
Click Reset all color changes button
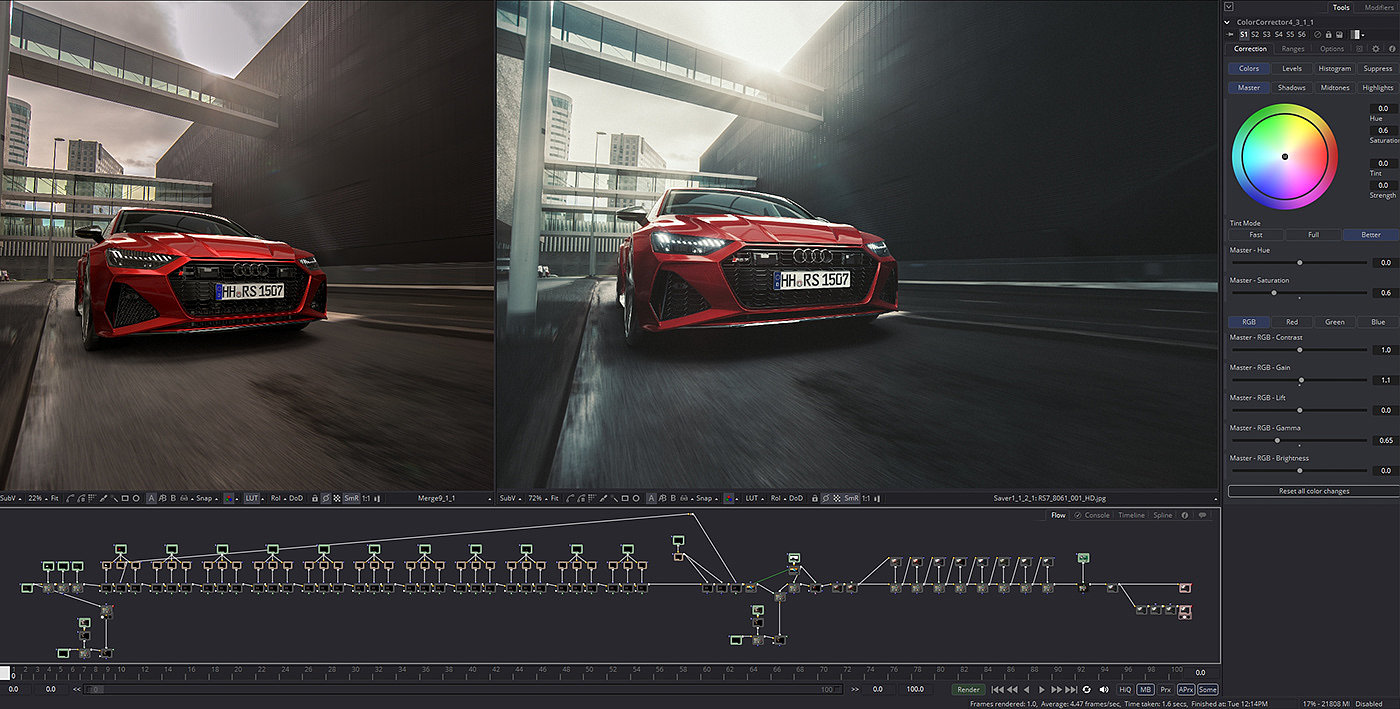point(1312,491)
